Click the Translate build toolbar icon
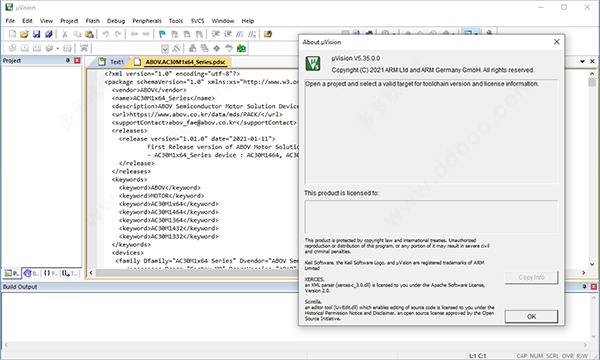This screenshot has width=600, height=360. click(12, 48)
